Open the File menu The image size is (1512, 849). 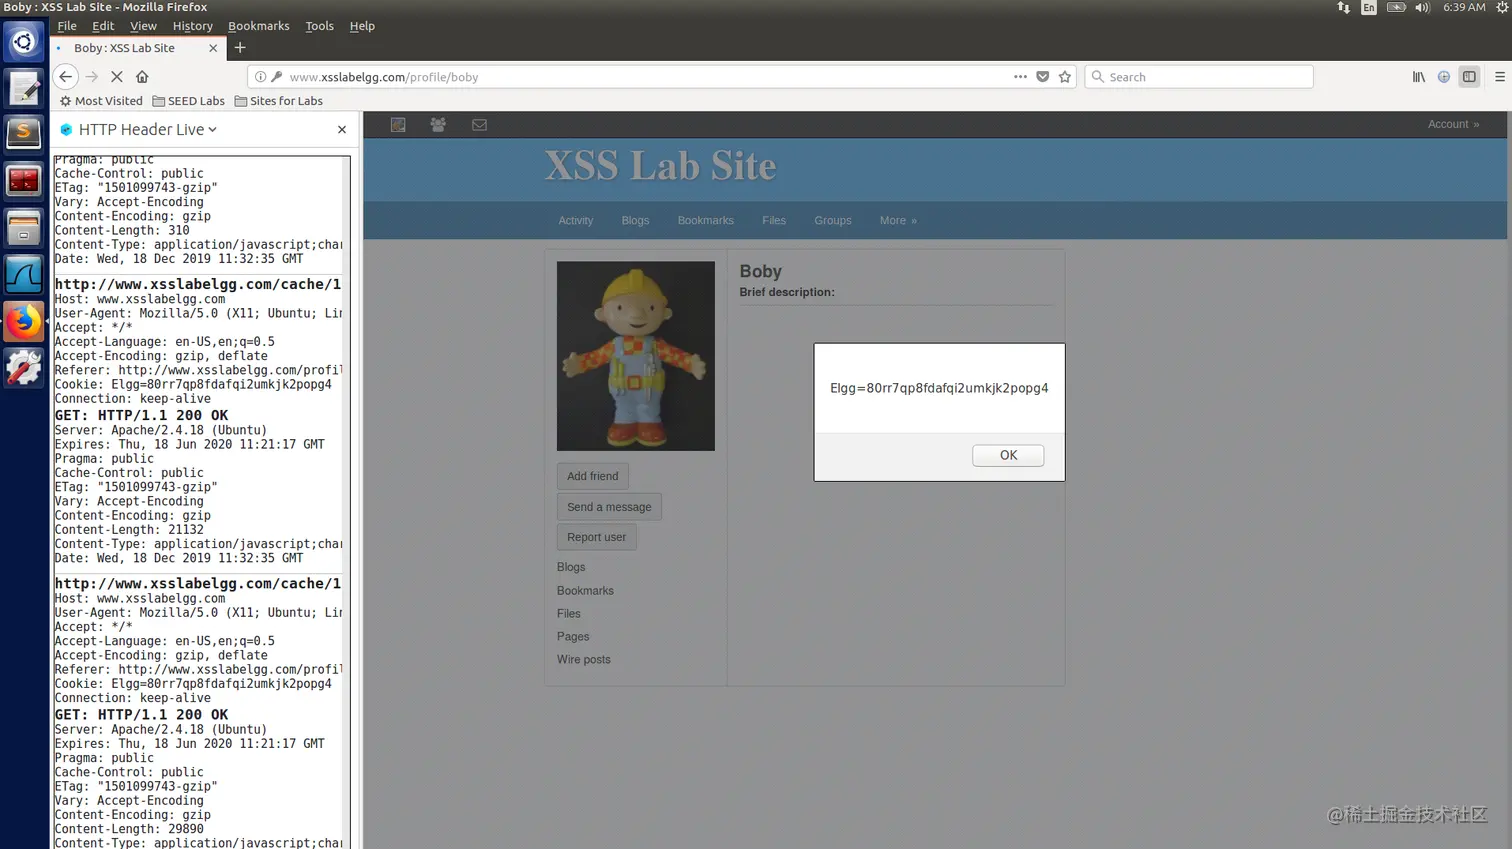(x=67, y=26)
